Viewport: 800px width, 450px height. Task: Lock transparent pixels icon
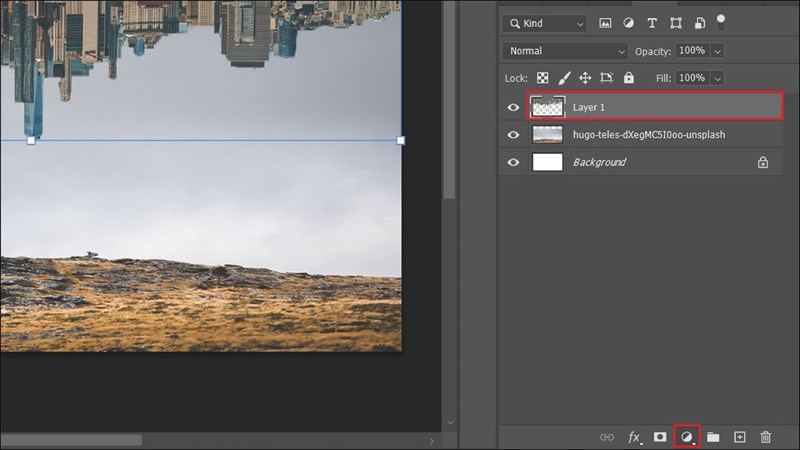(x=542, y=78)
